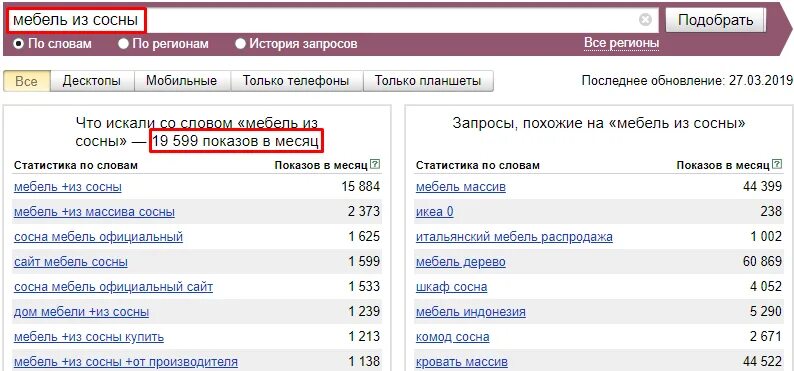The height and width of the screenshot is (371, 794).
Task: Click the value '1 213' impressions
Action: [x=364, y=337]
